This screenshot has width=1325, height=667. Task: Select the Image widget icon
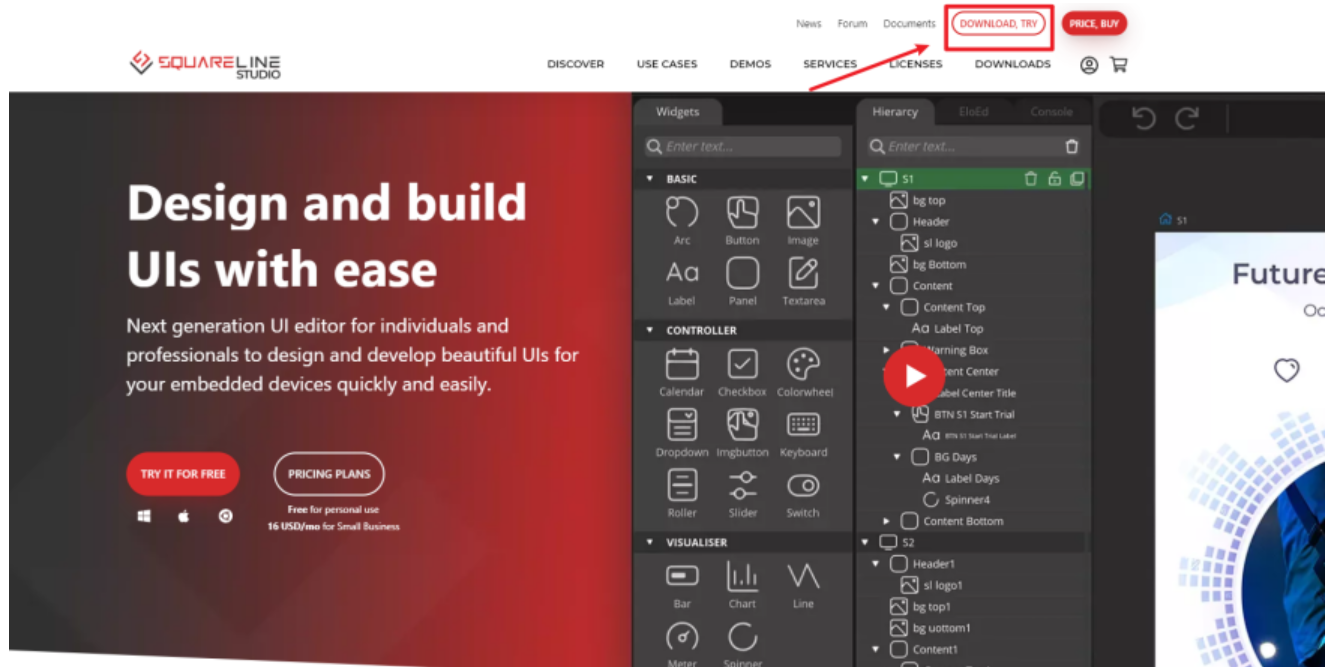tap(803, 213)
